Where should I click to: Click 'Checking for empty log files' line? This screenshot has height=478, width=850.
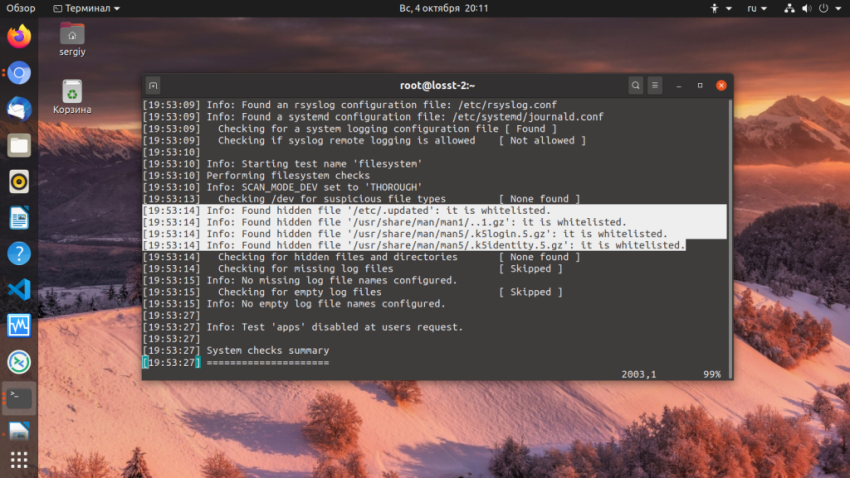300,292
